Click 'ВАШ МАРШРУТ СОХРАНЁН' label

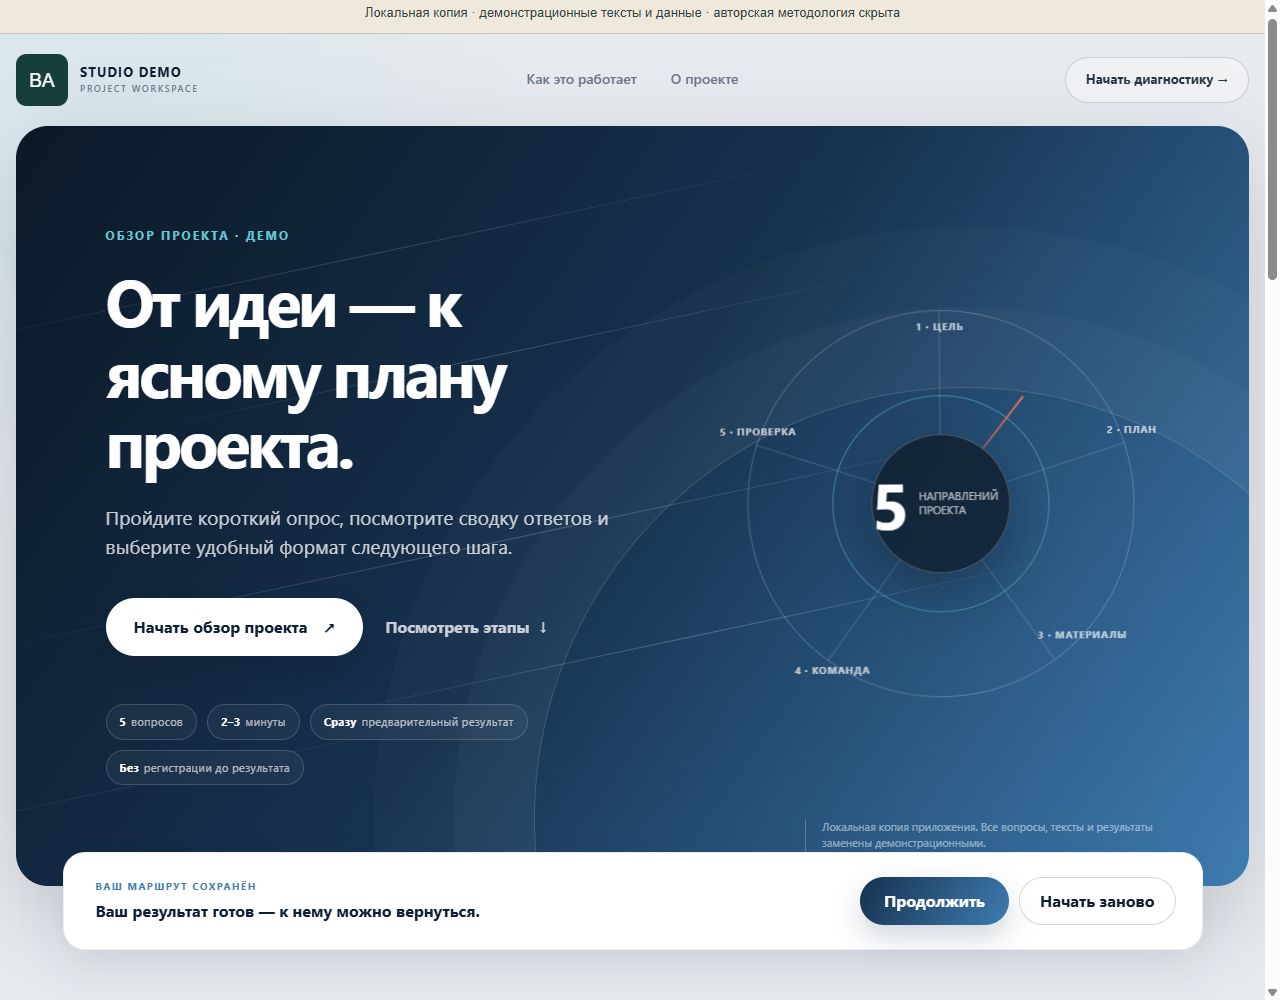pos(176,887)
